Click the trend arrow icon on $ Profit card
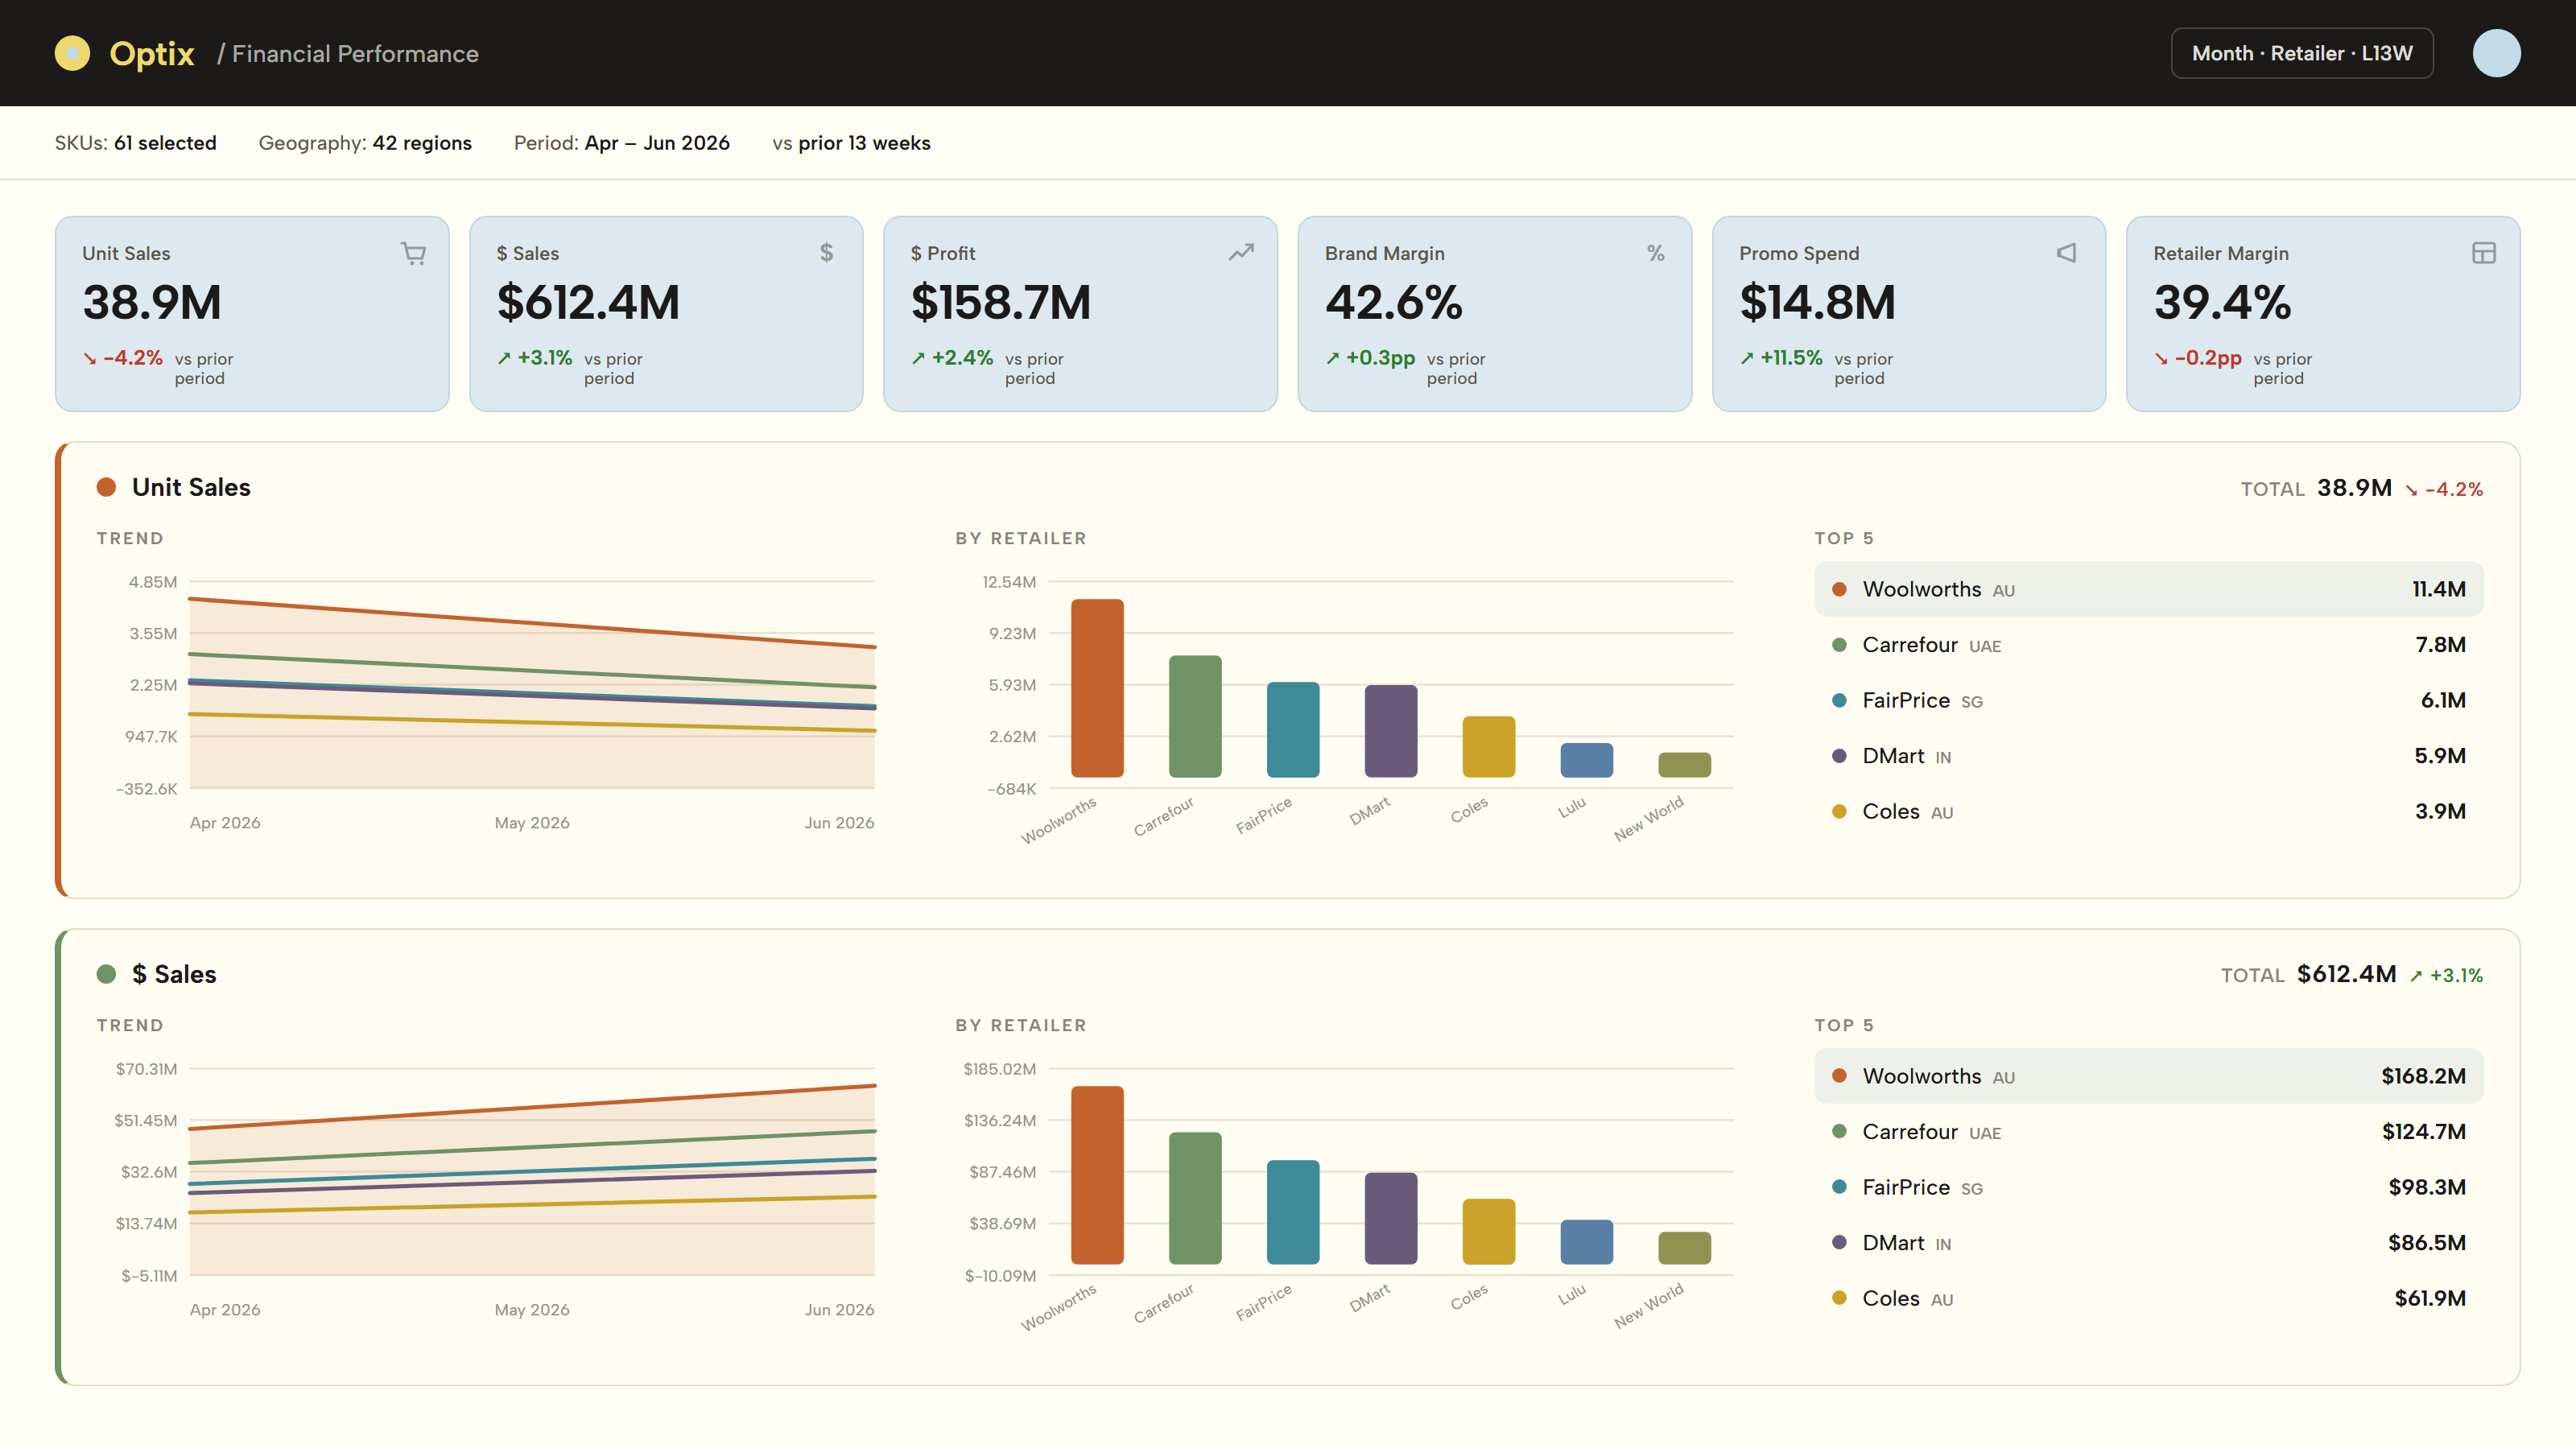 [x=1241, y=253]
